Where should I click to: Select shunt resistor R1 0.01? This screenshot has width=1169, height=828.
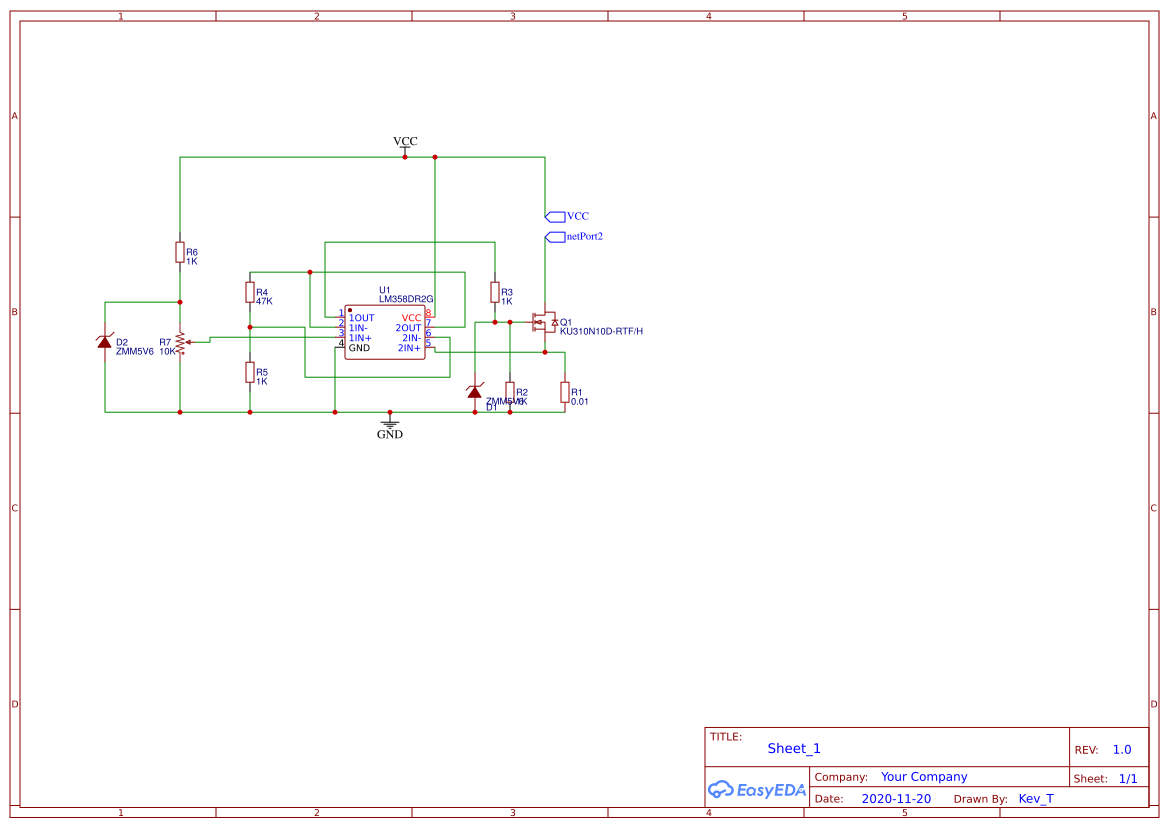tap(563, 391)
